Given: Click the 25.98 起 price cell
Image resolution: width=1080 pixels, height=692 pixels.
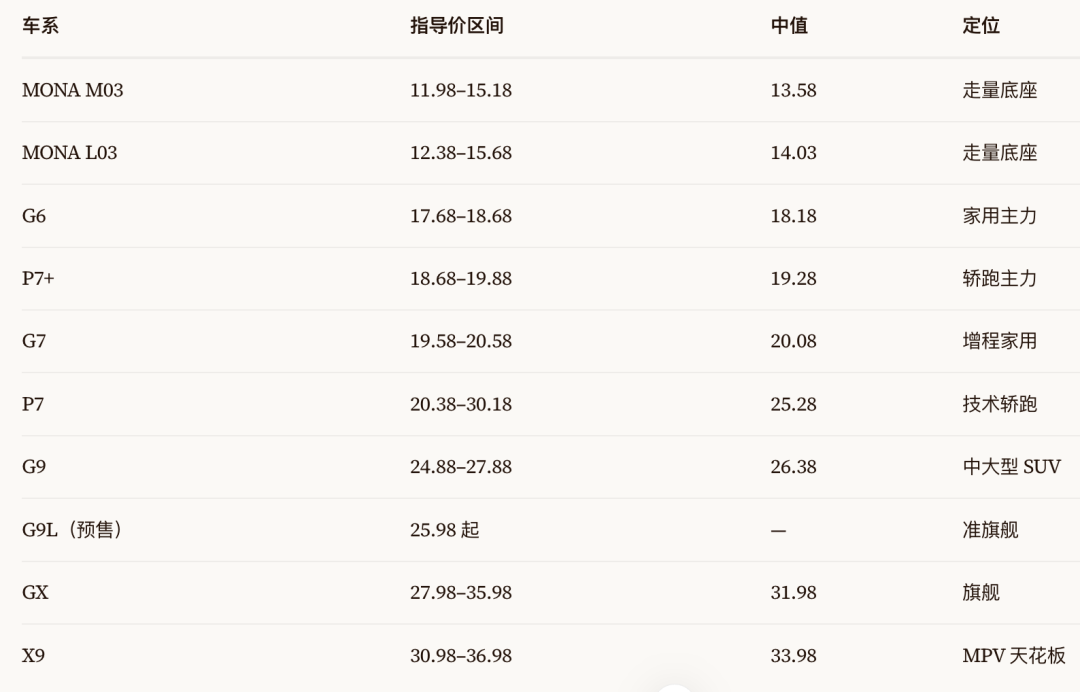Looking at the screenshot, I should pos(444,530).
